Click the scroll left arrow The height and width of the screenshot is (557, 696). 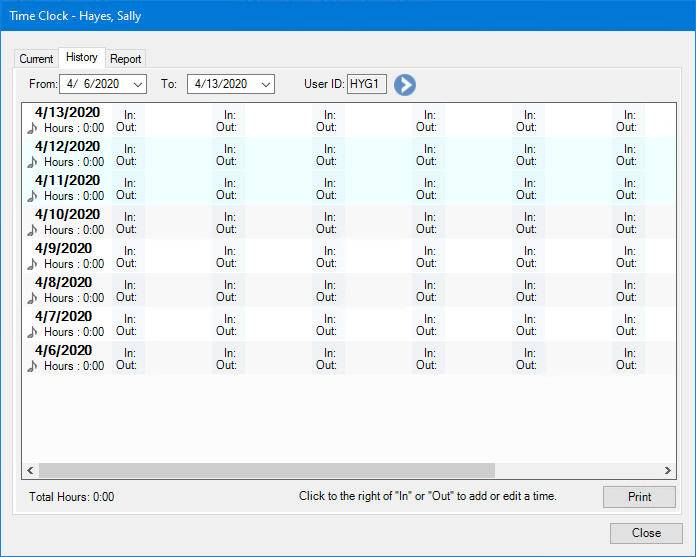tap(29, 470)
